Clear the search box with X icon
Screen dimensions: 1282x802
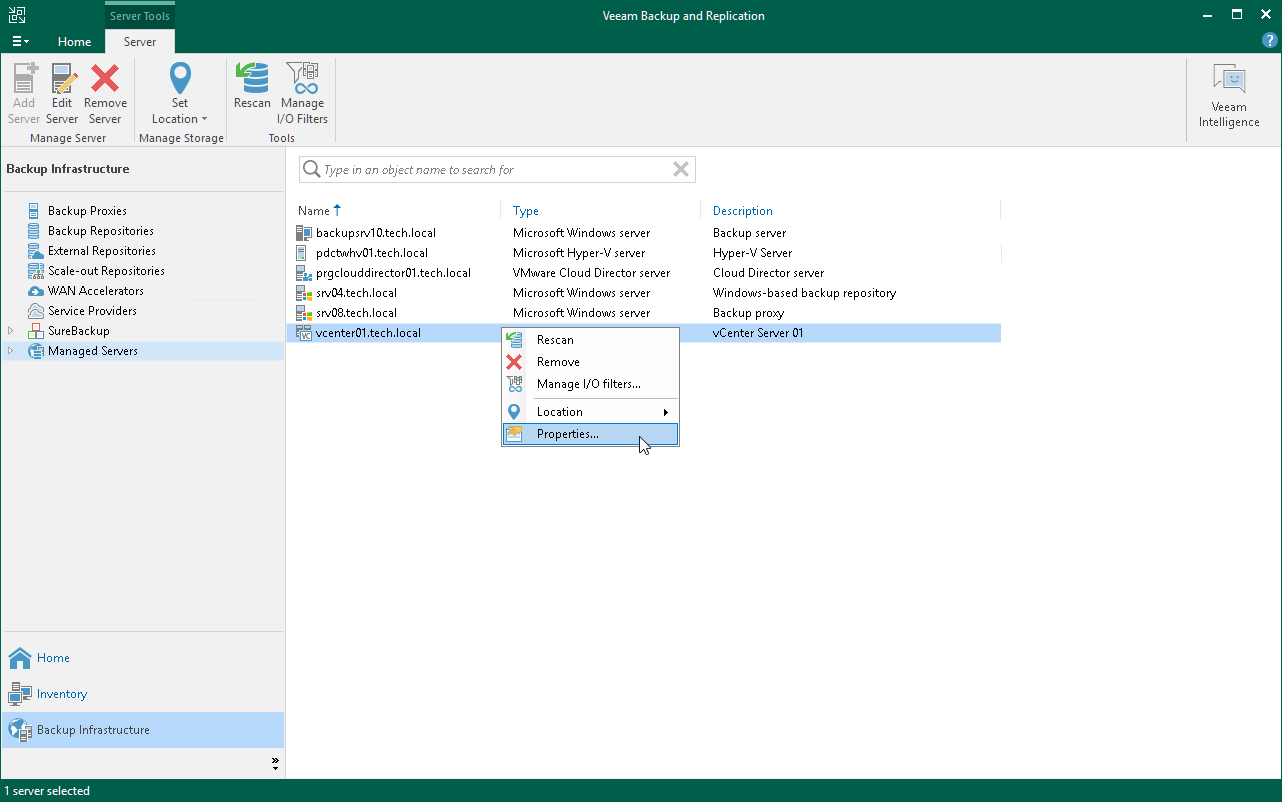pos(681,170)
